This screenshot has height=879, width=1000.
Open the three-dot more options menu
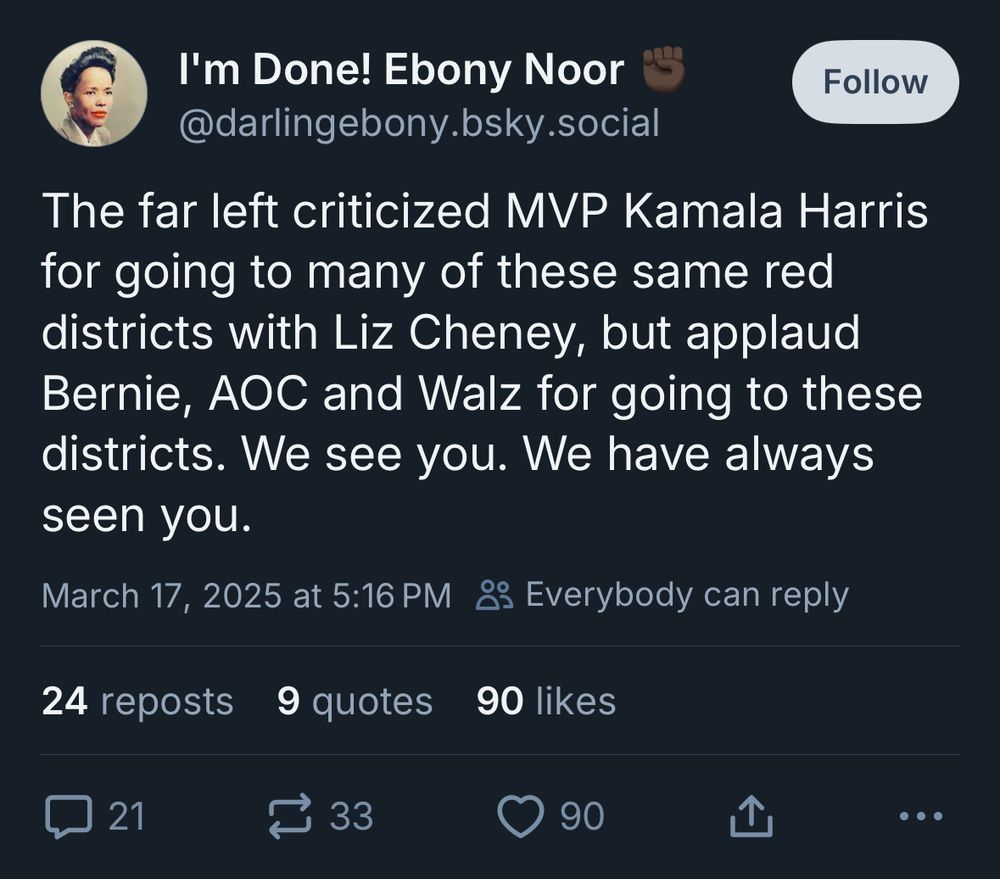tap(920, 817)
